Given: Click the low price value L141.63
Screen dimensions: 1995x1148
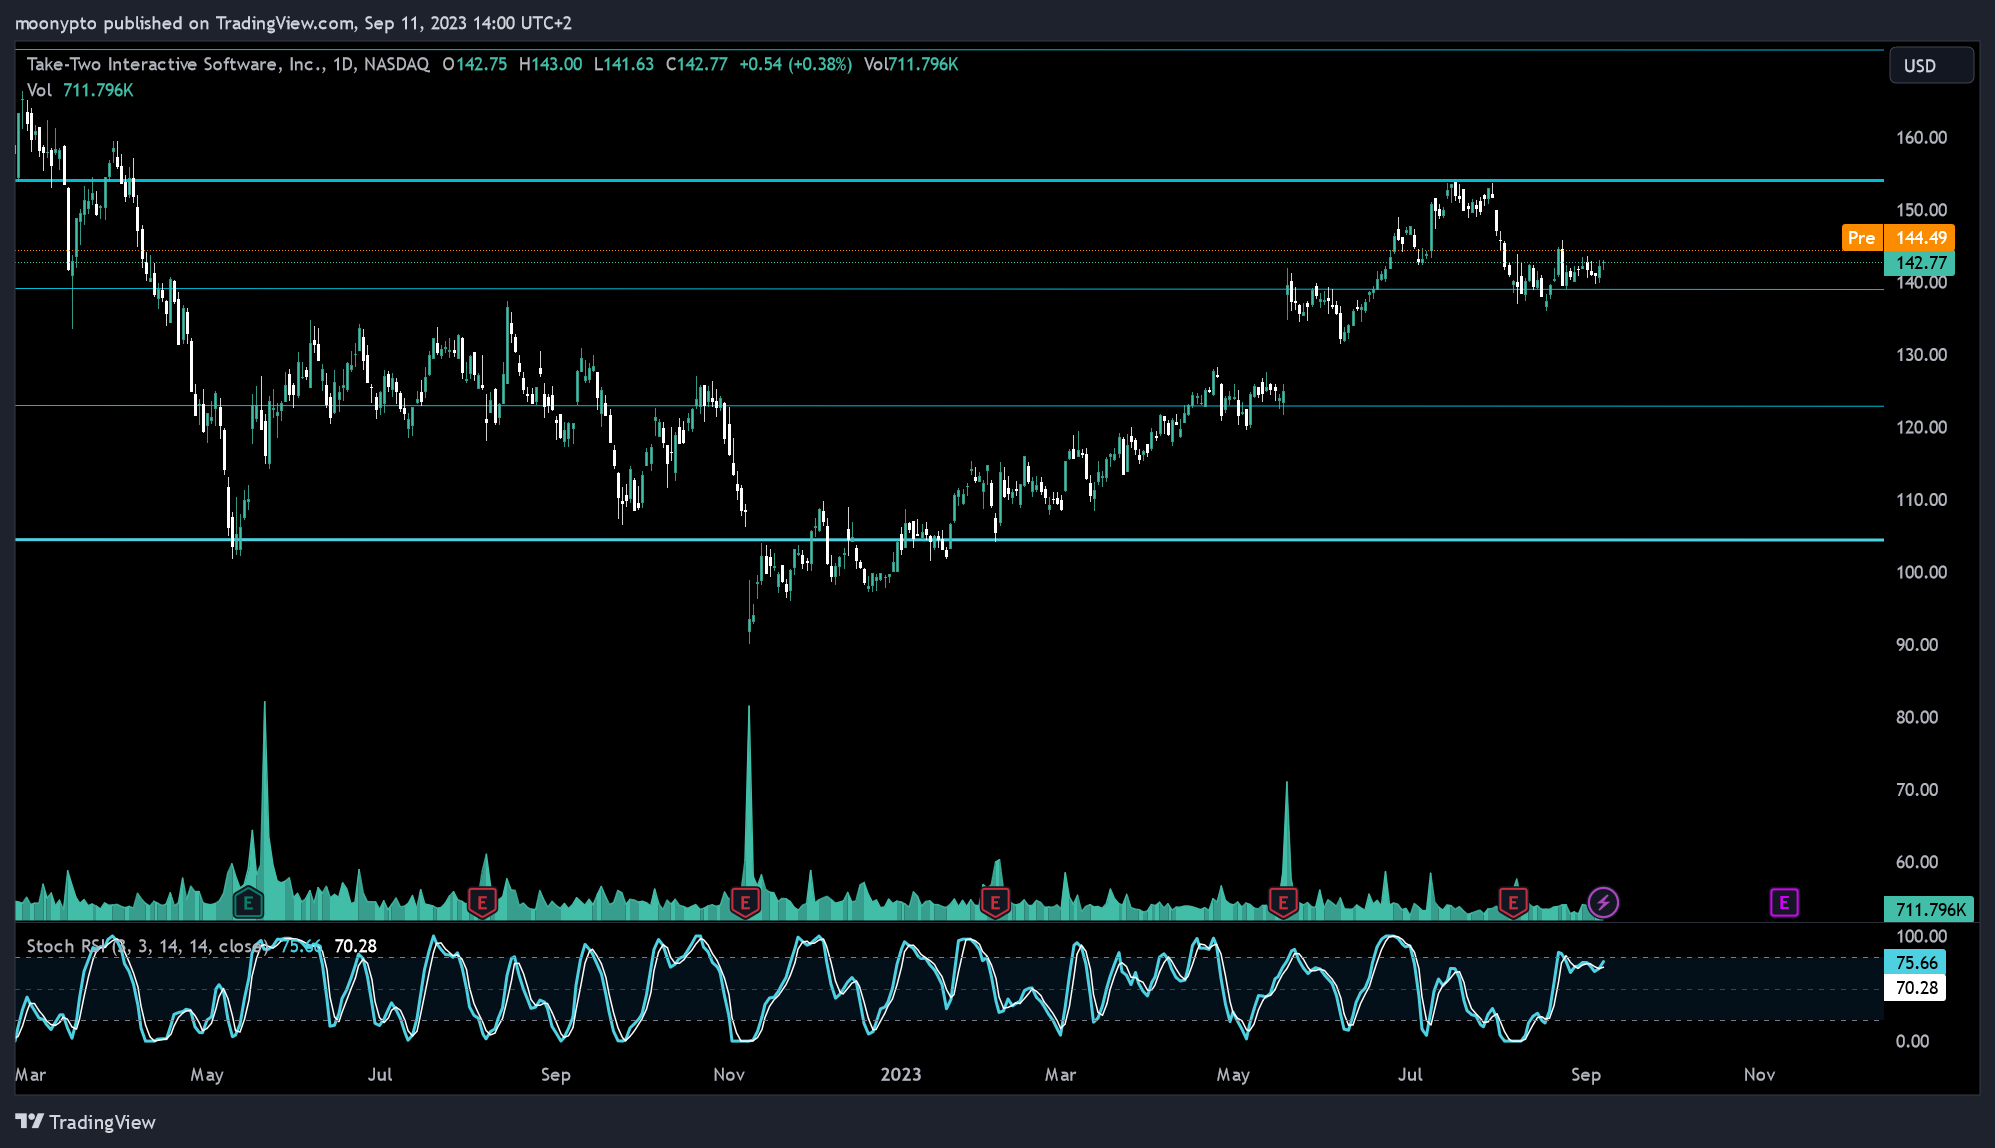Looking at the screenshot, I should pyautogui.click(x=624, y=64).
